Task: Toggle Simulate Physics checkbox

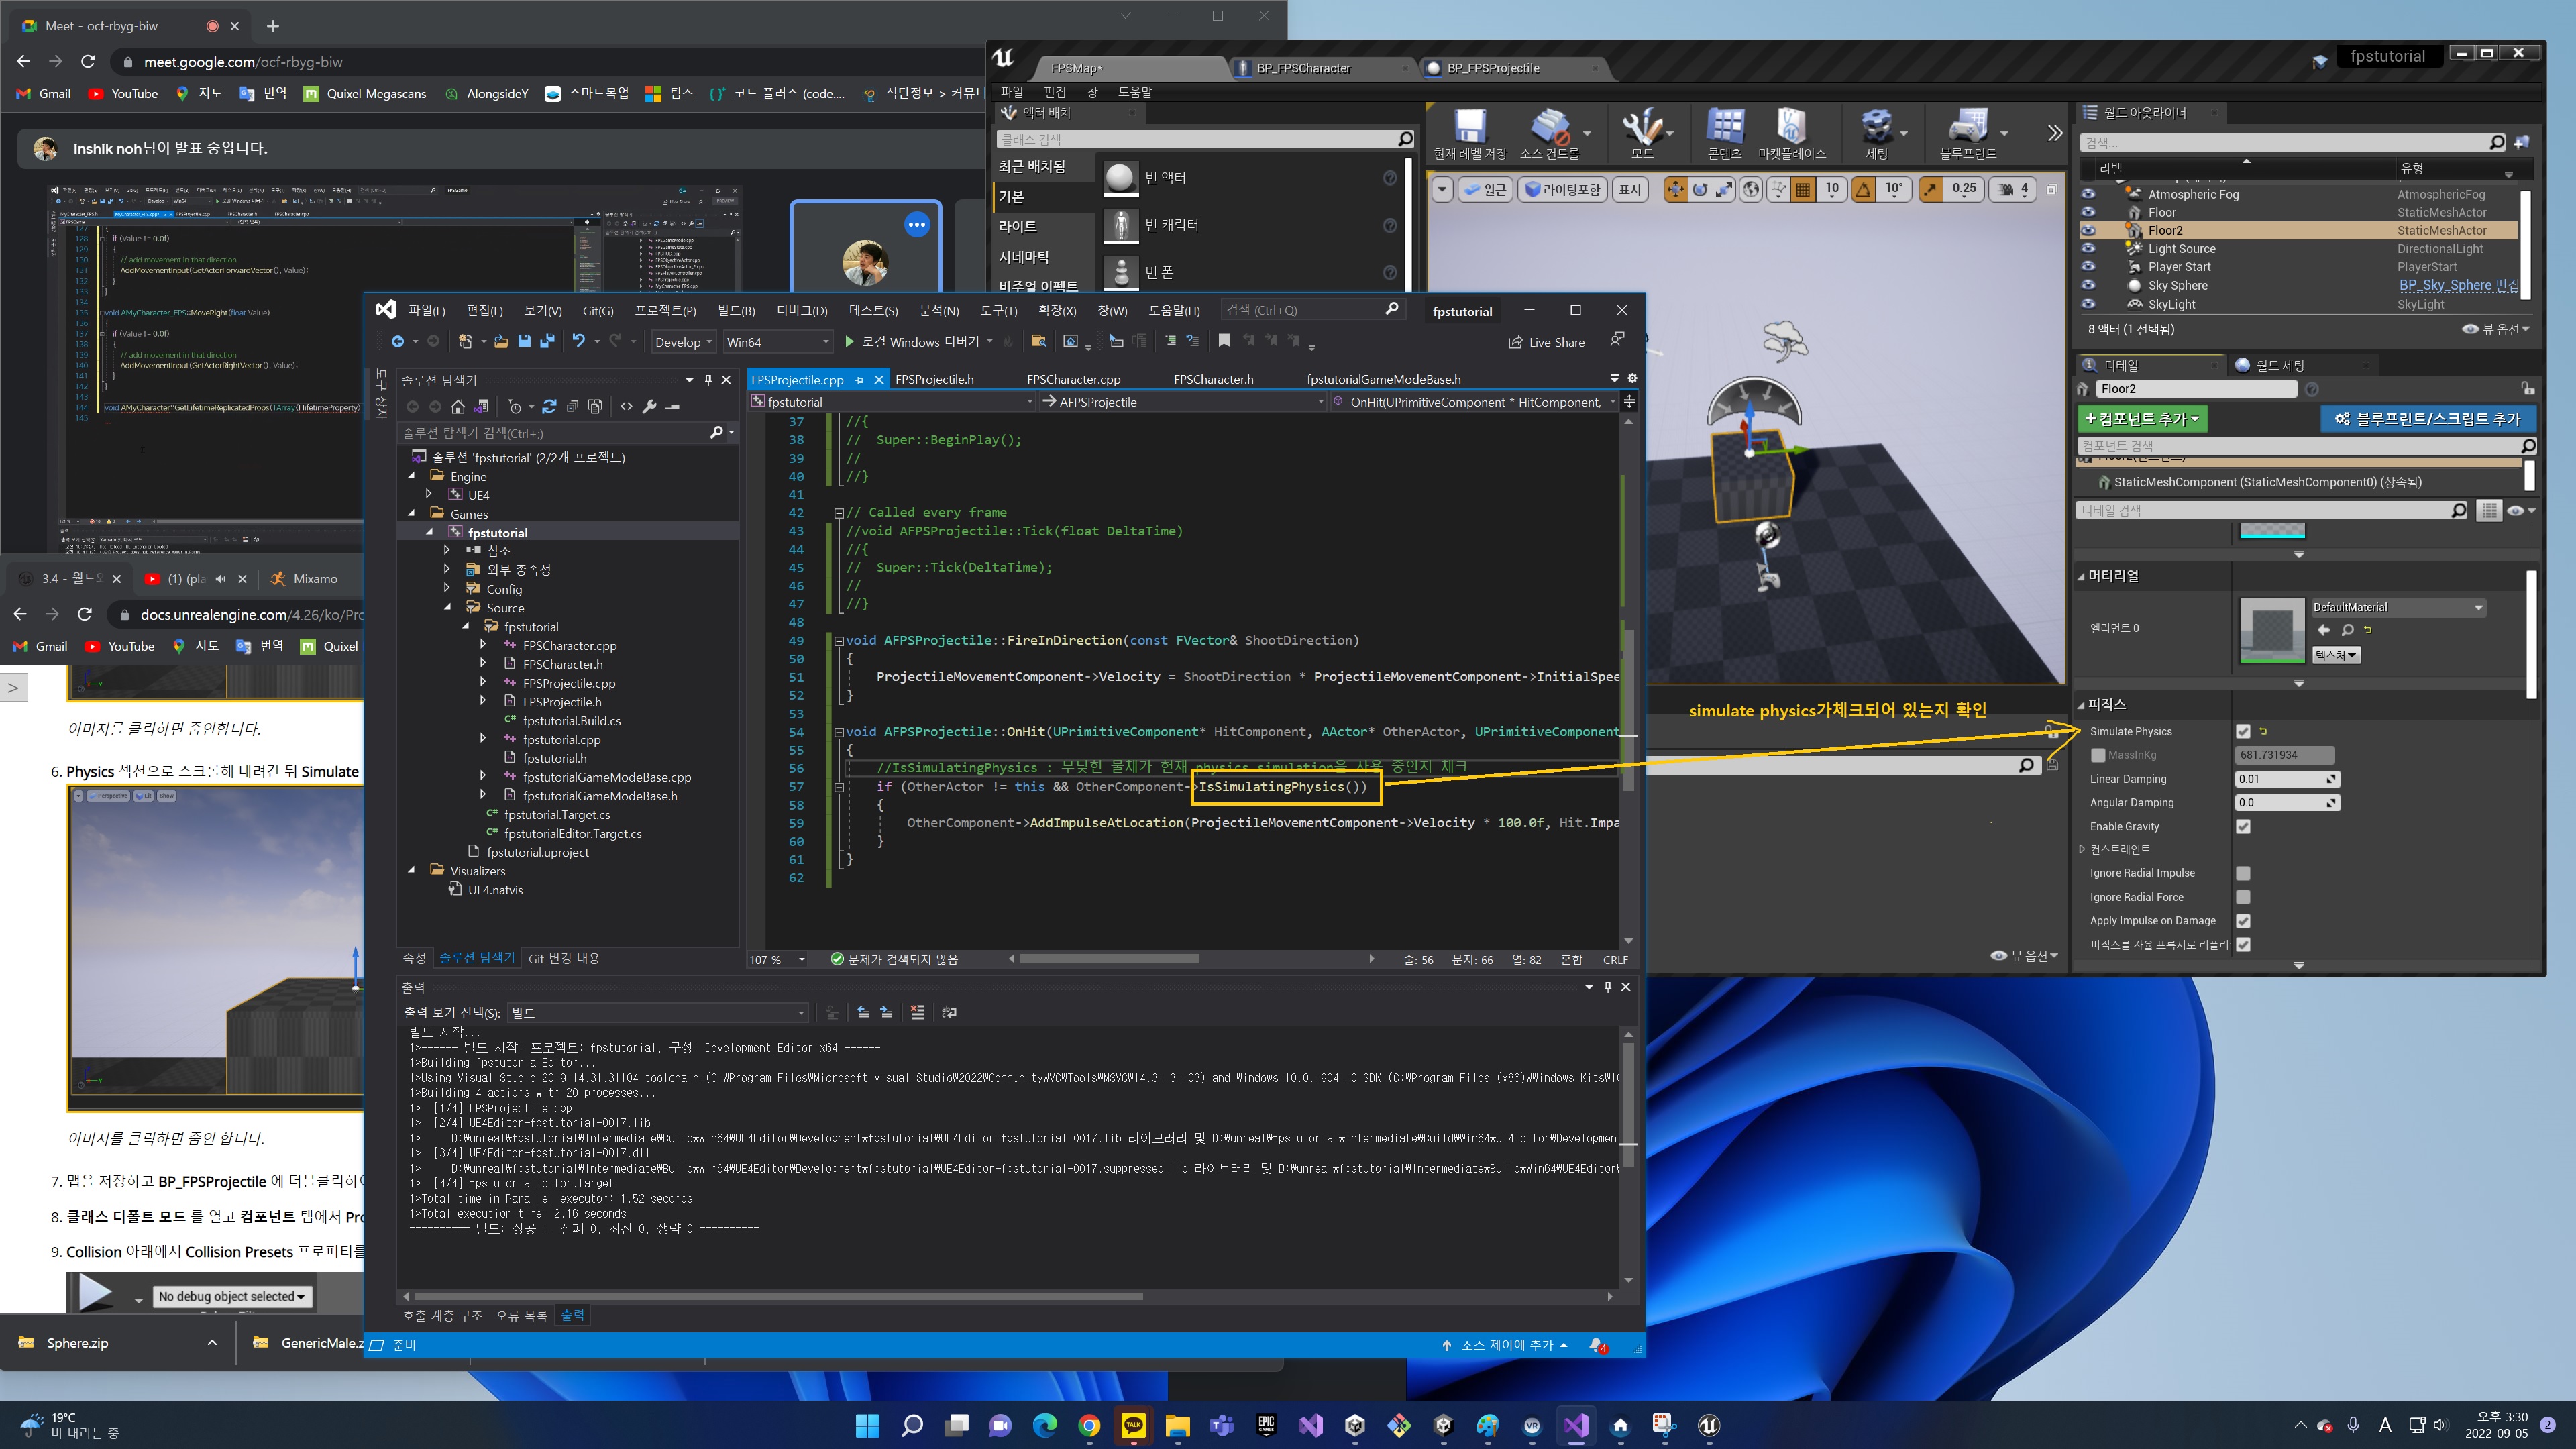Action: coord(2243,732)
